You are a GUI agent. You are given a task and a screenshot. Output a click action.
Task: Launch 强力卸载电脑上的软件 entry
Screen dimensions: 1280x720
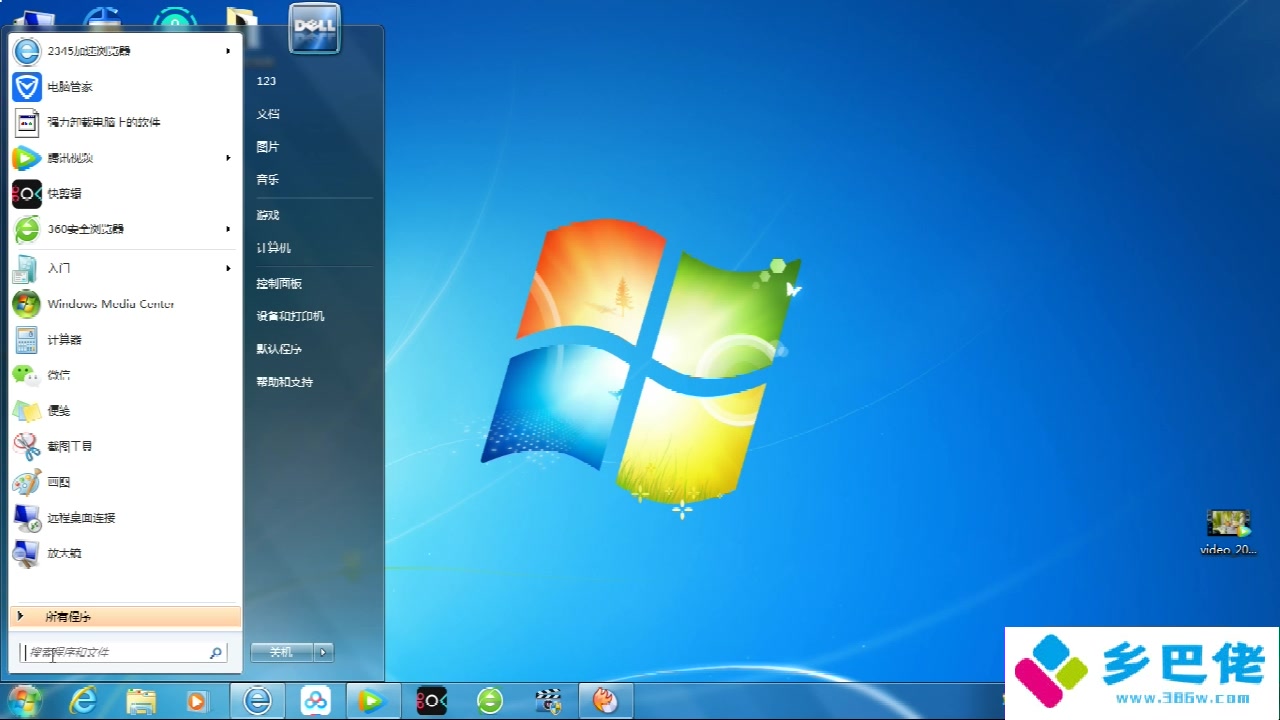(125, 122)
